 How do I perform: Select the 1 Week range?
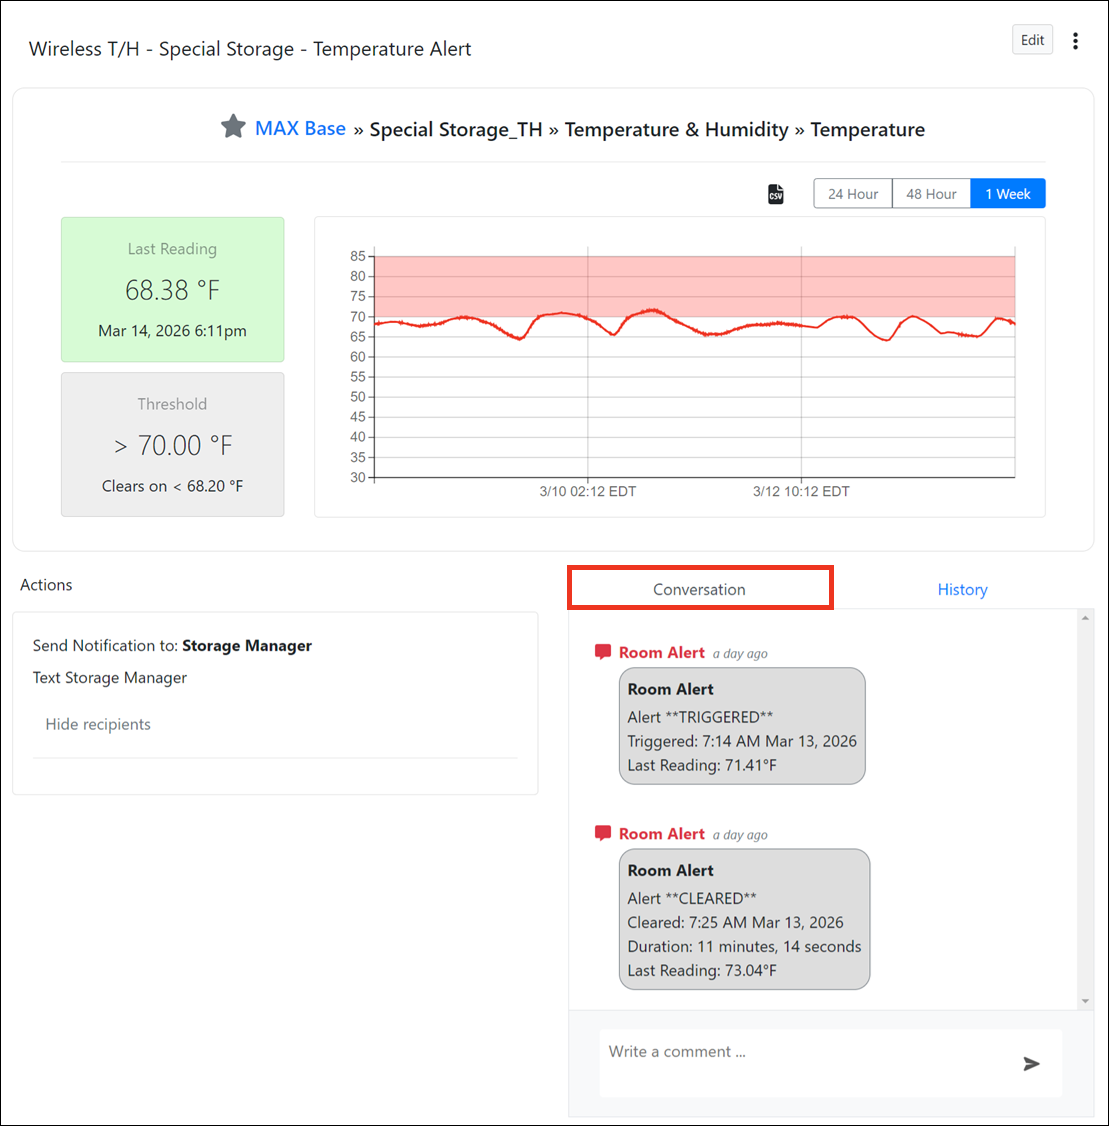point(1007,194)
